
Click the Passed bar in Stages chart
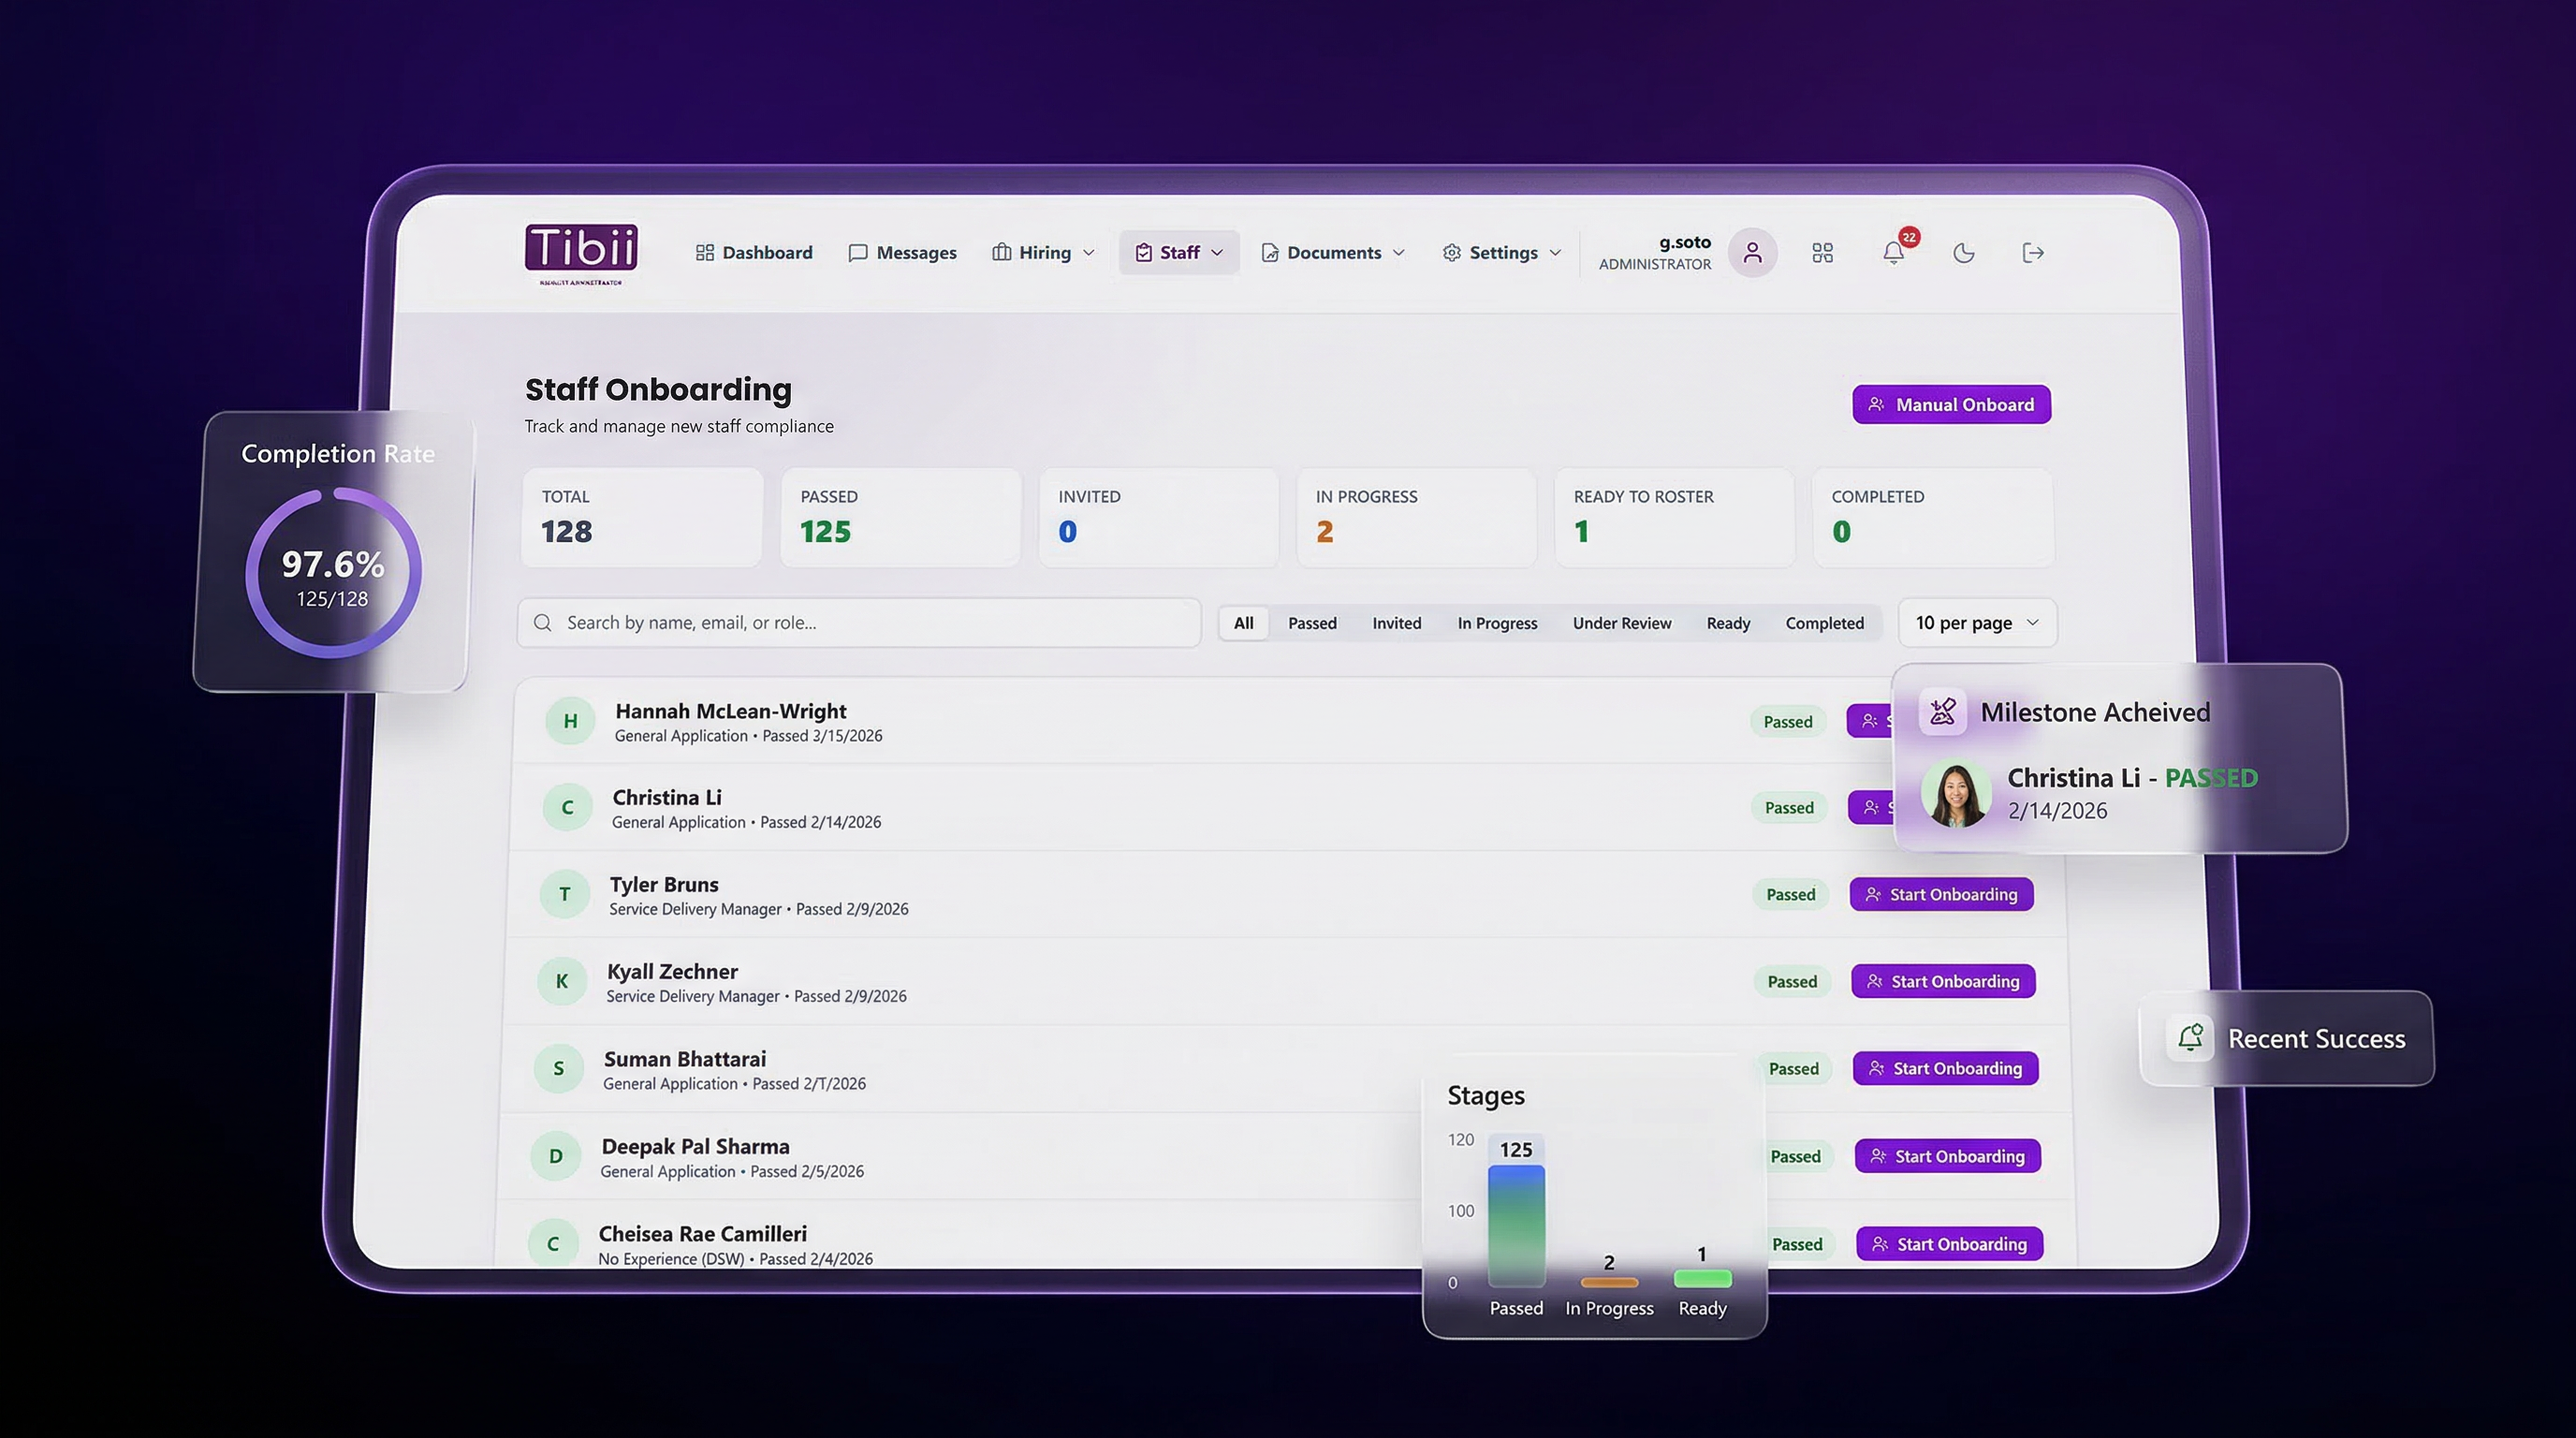point(1516,1225)
